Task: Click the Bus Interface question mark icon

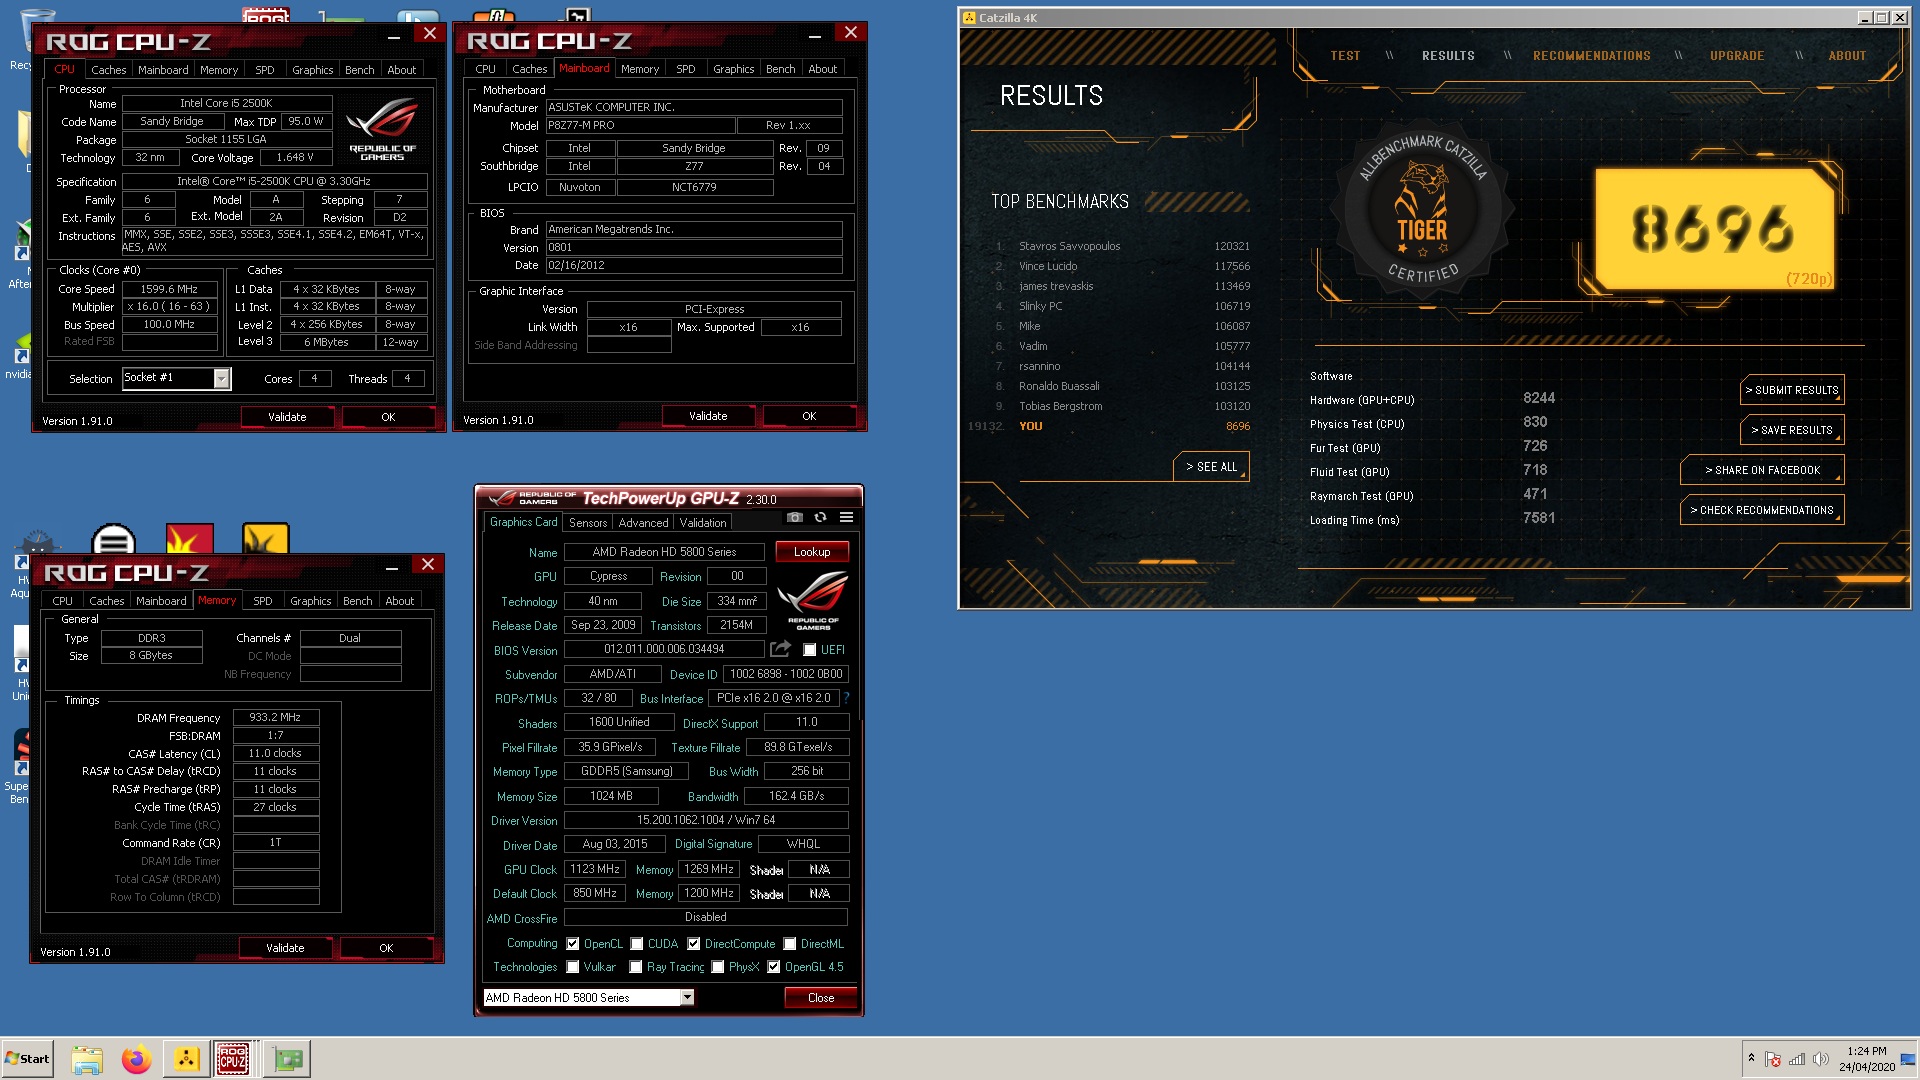Action: [846, 698]
